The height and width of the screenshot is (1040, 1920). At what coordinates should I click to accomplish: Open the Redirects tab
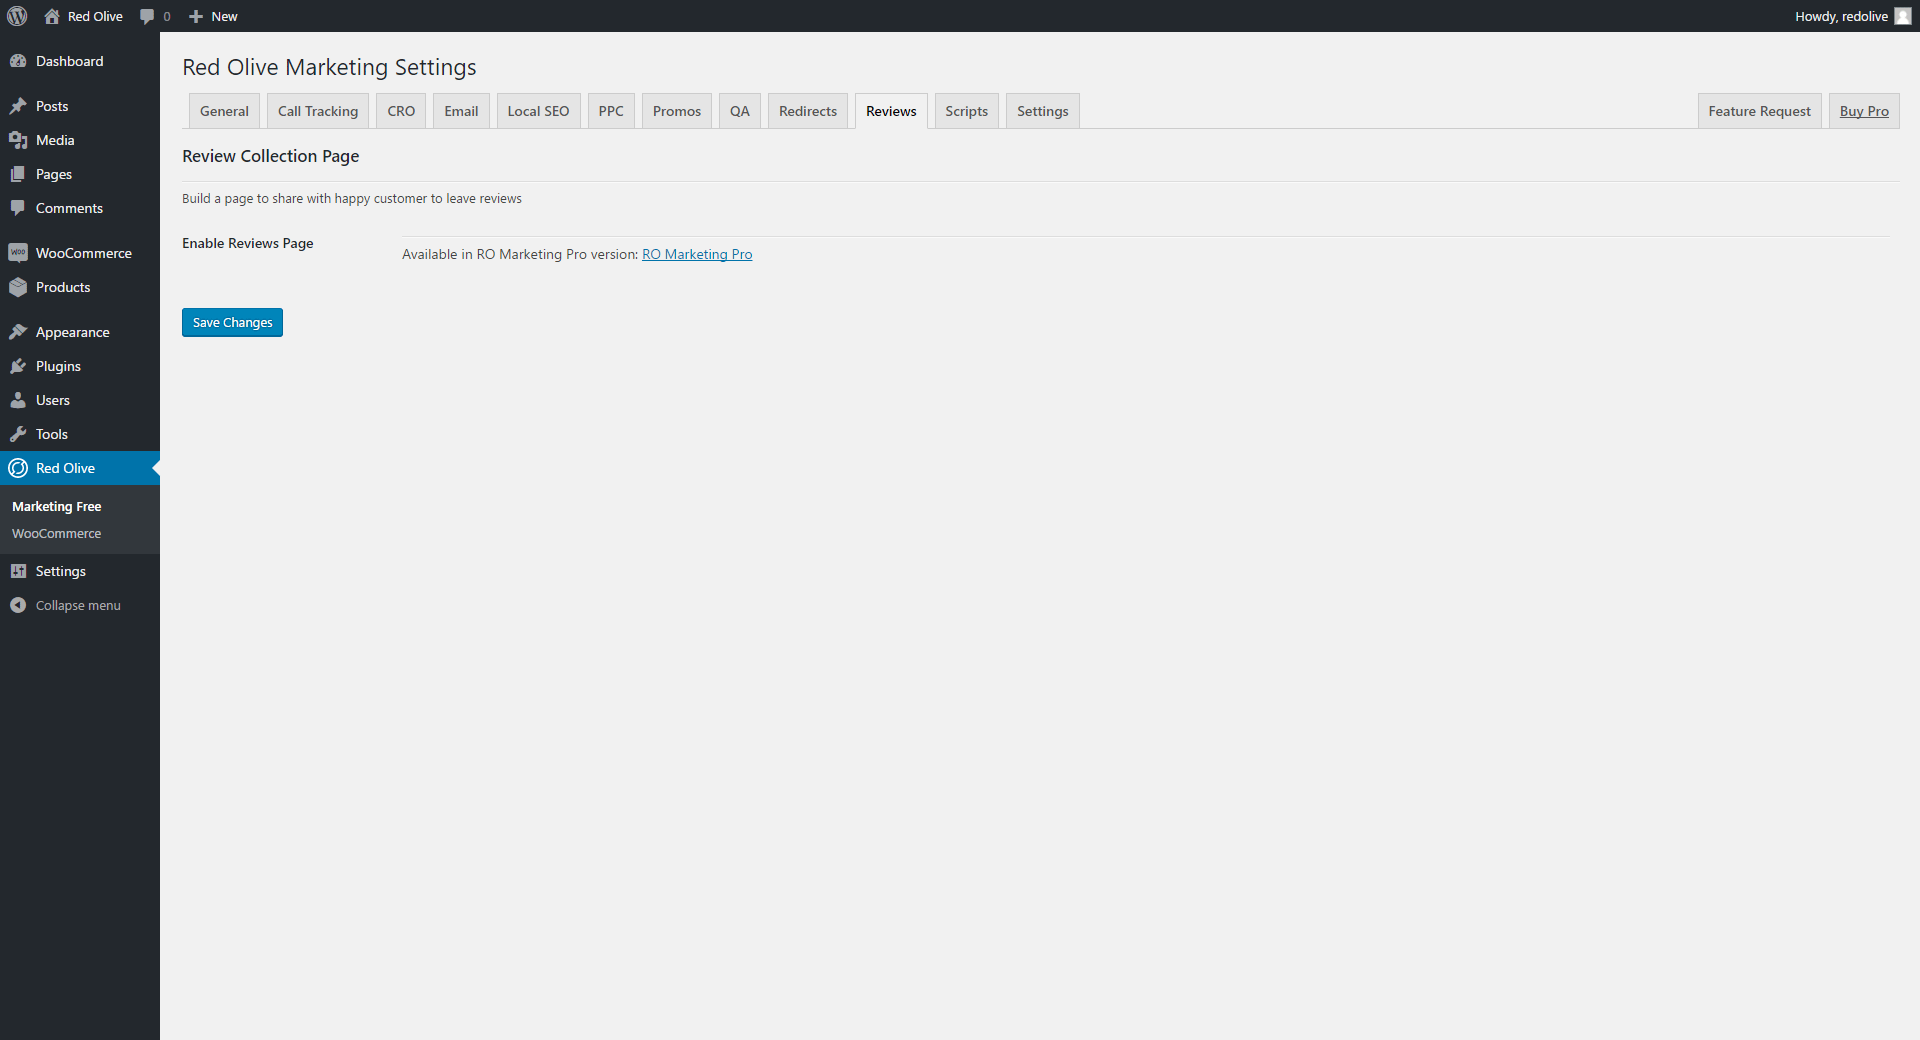click(x=808, y=111)
